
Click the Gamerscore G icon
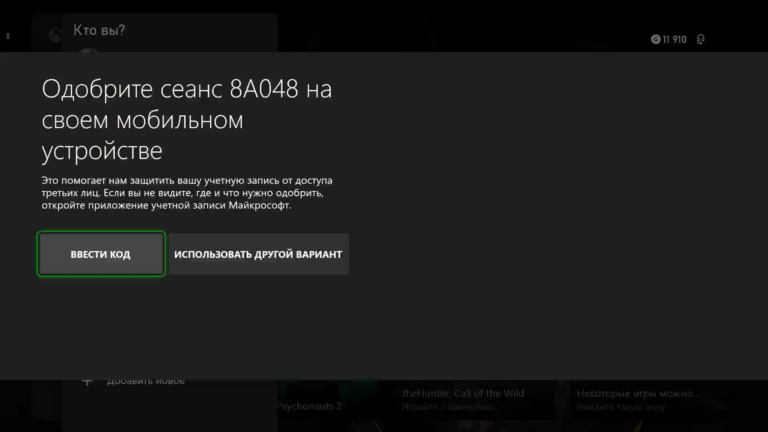click(655, 39)
